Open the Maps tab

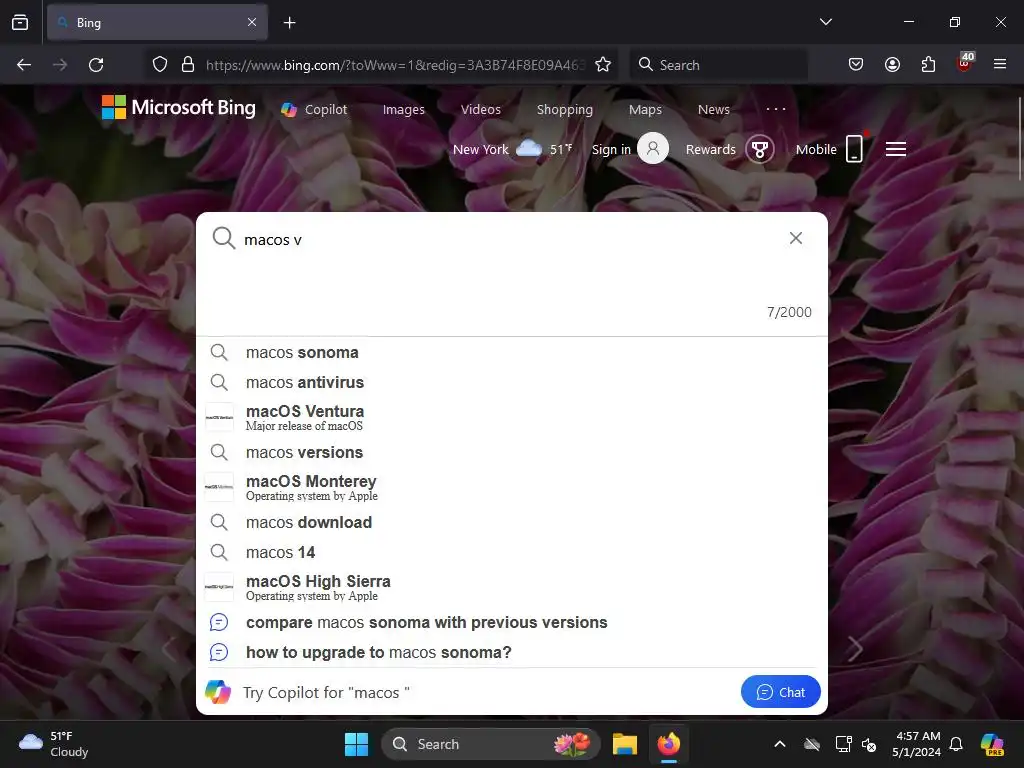coord(645,110)
